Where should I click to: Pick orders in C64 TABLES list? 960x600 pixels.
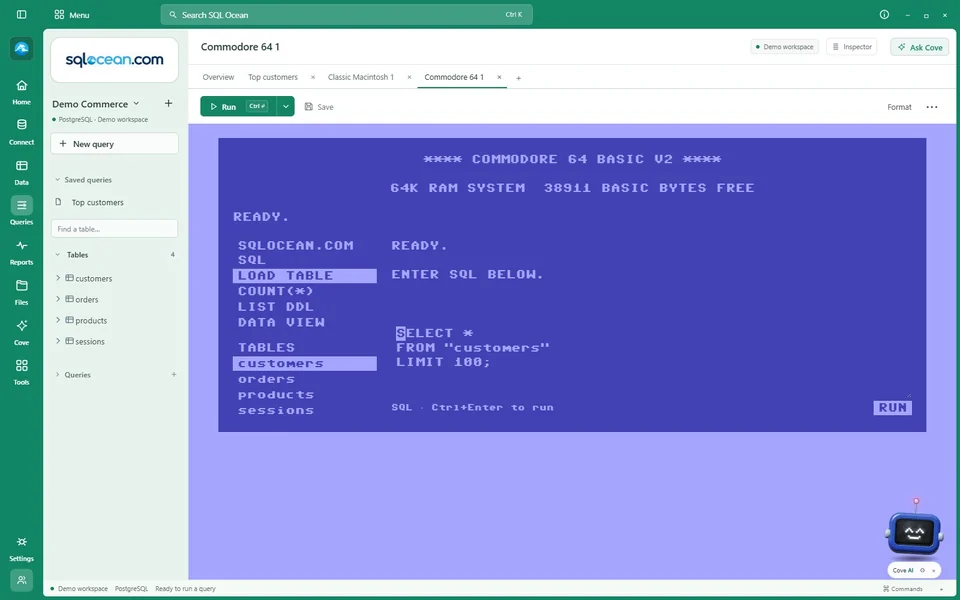(266, 379)
